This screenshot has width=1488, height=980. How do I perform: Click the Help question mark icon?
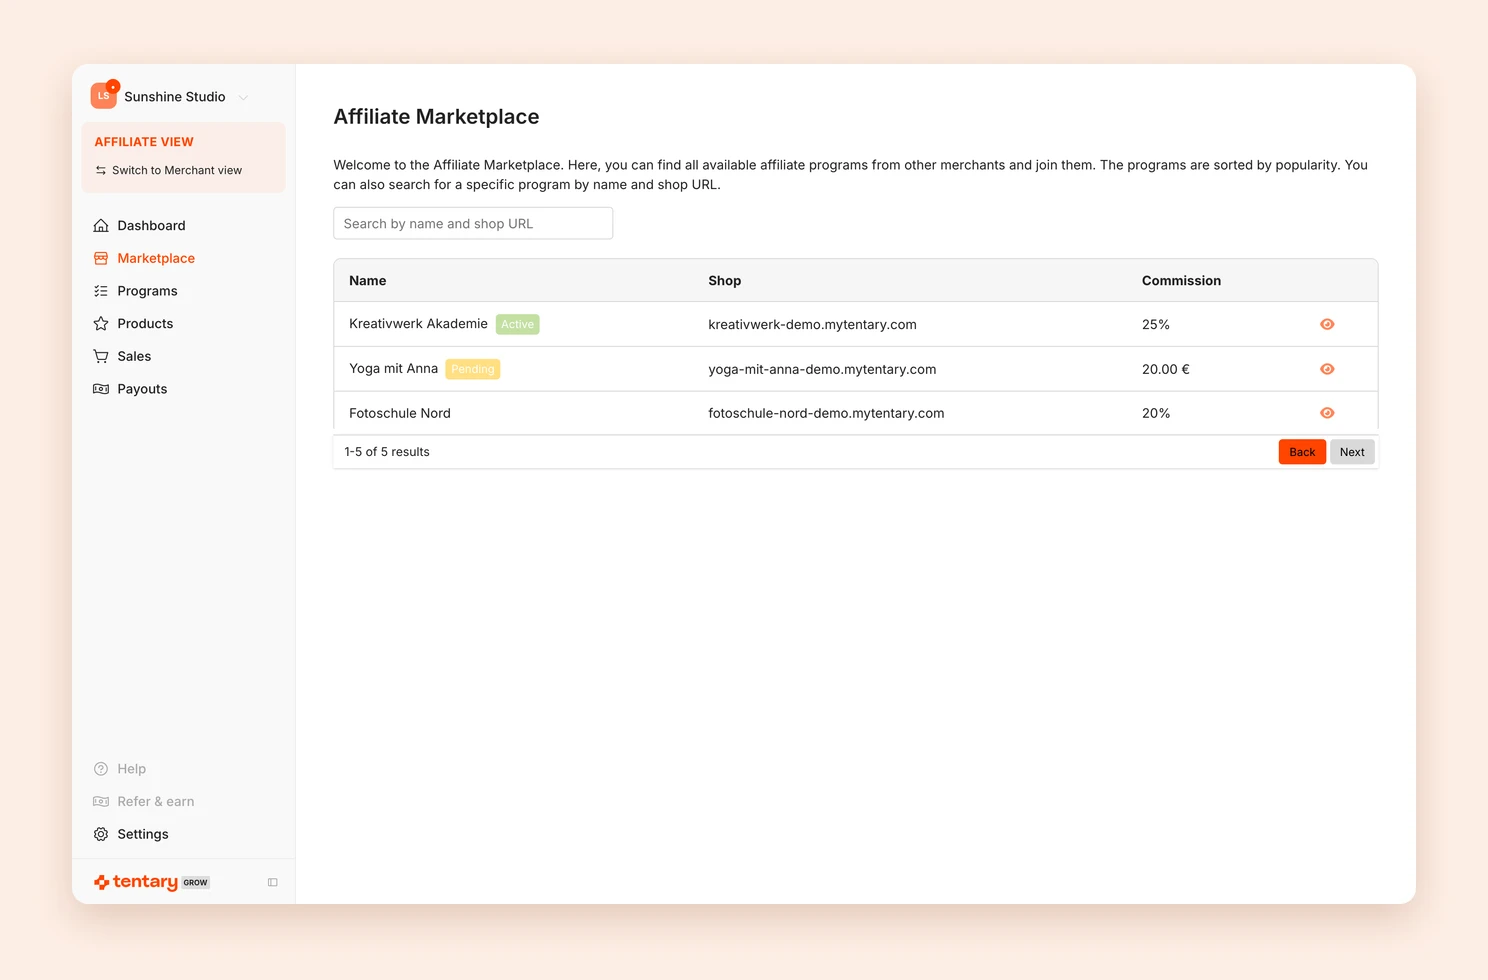coord(101,769)
